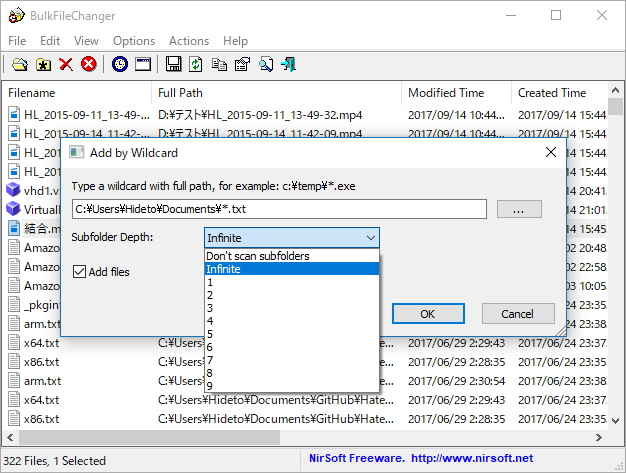Click the floppy disk Save icon
This screenshot has width=626, height=473.
[x=173, y=64]
